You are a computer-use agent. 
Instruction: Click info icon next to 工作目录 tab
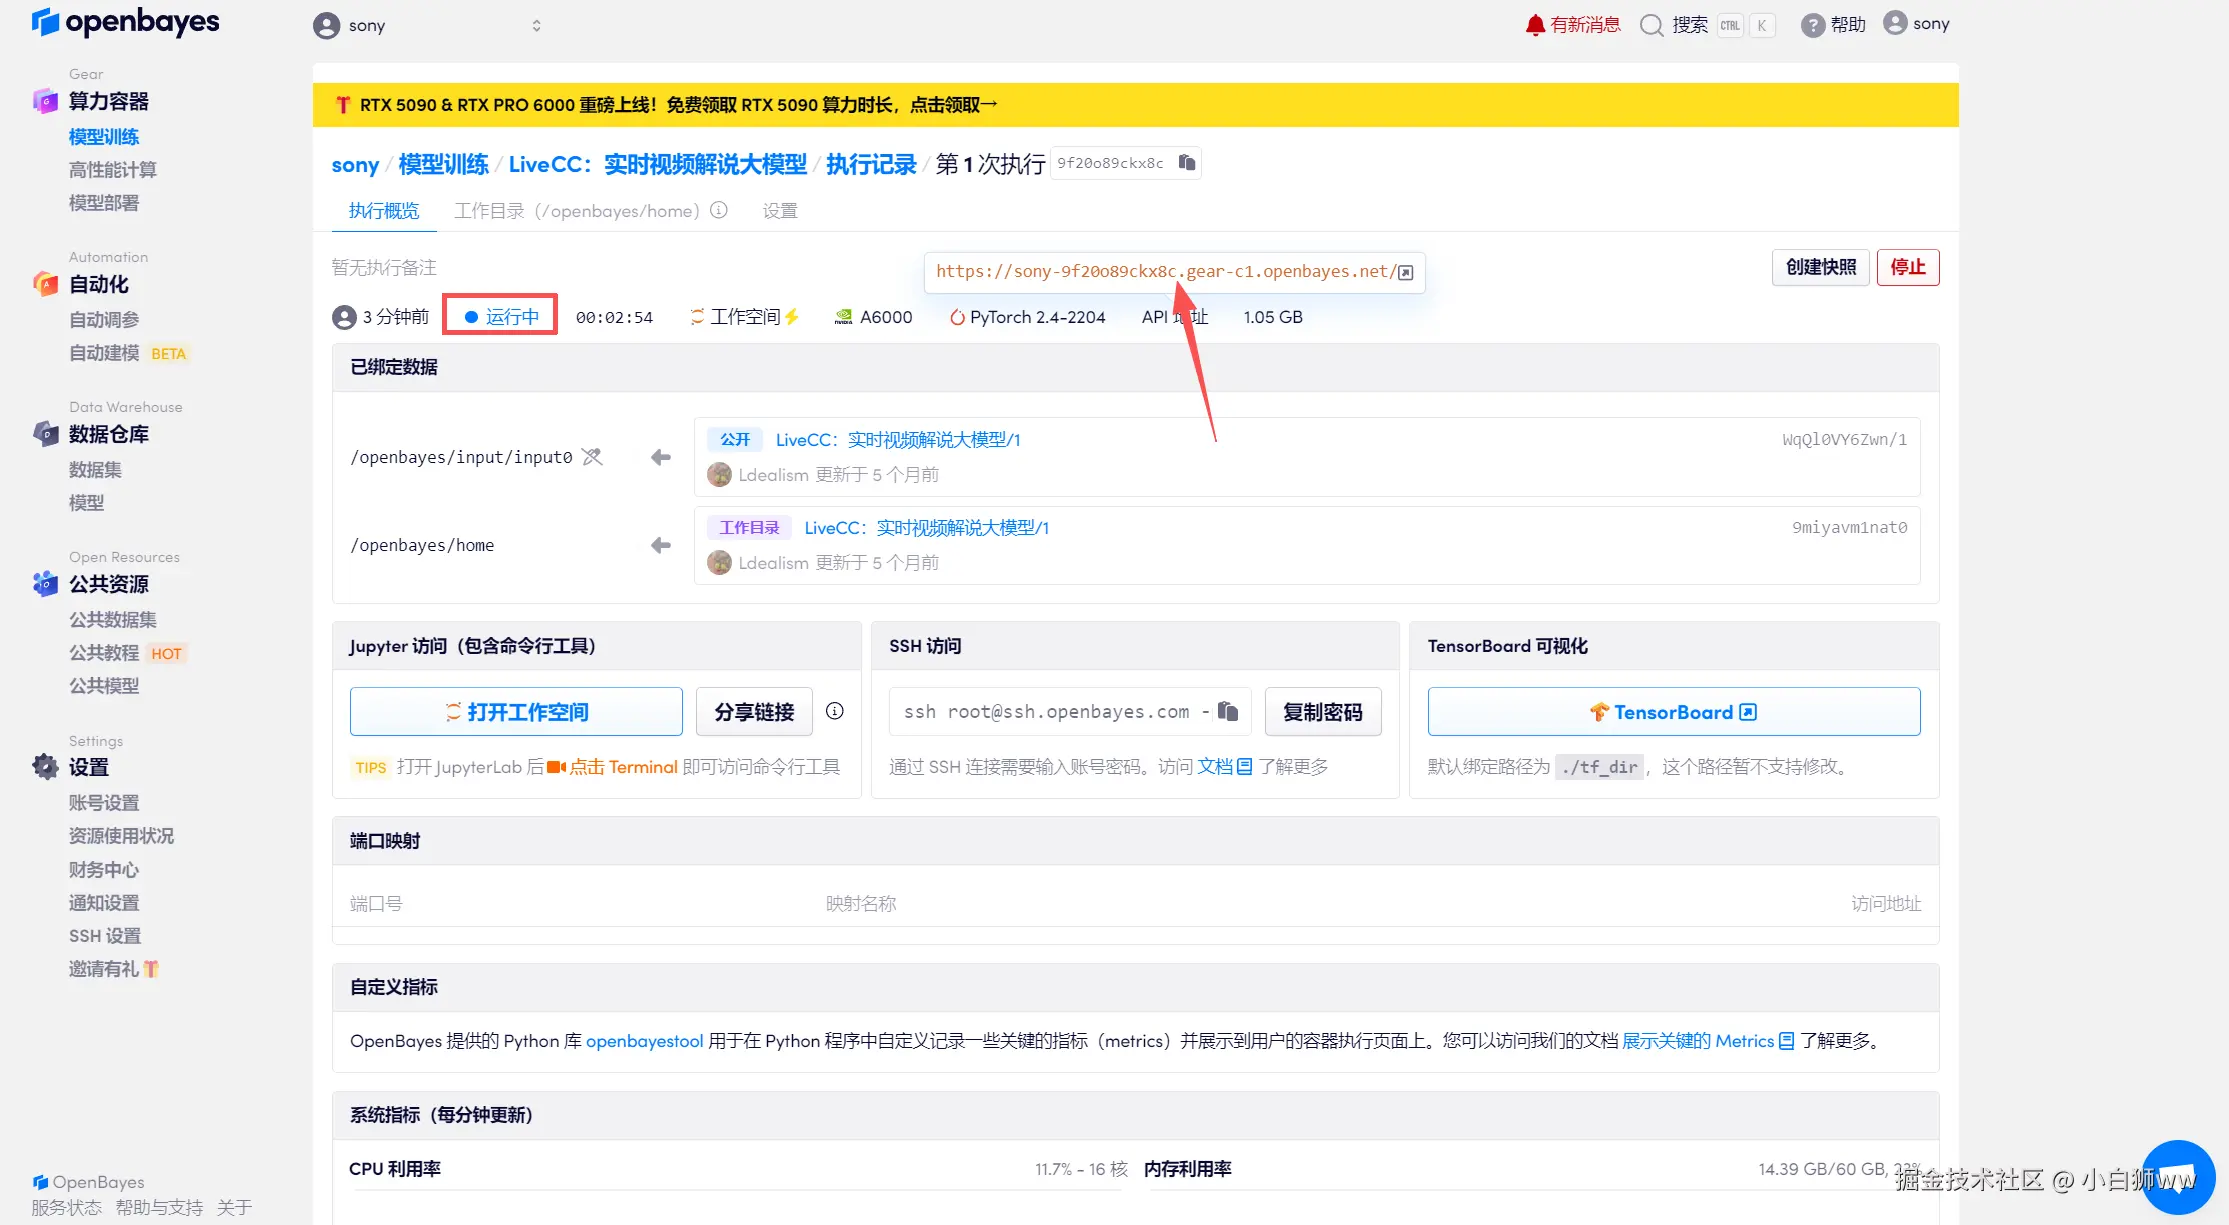[719, 210]
